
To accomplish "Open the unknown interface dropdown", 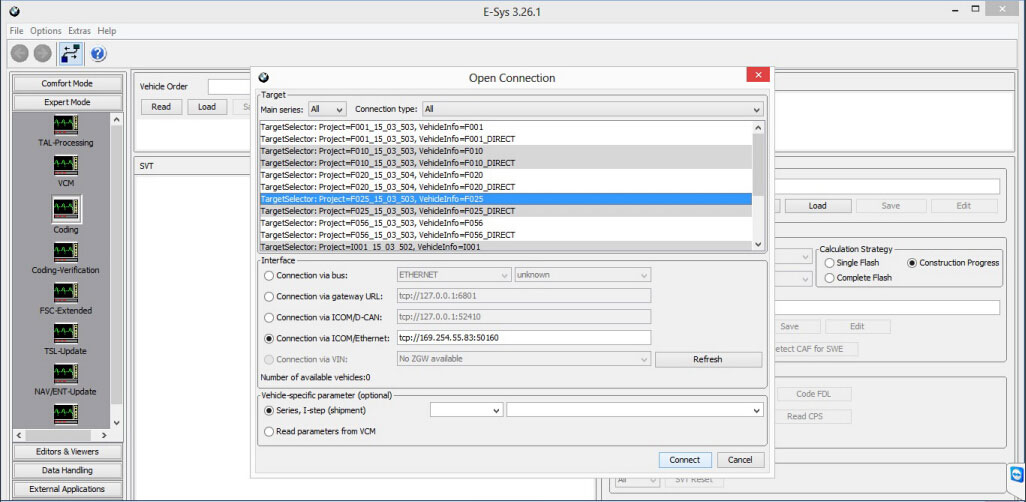I will (582, 275).
